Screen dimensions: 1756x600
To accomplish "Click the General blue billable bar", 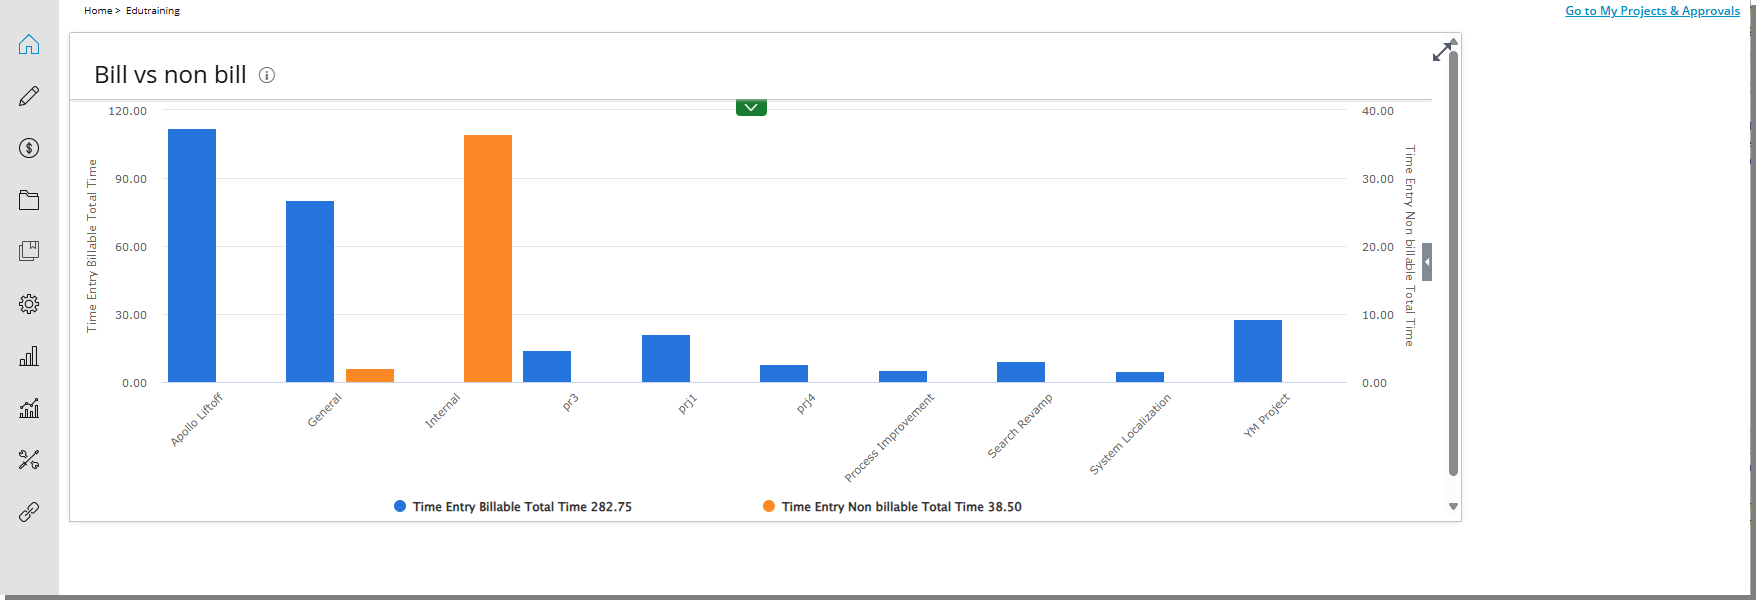I will tap(310, 292).
